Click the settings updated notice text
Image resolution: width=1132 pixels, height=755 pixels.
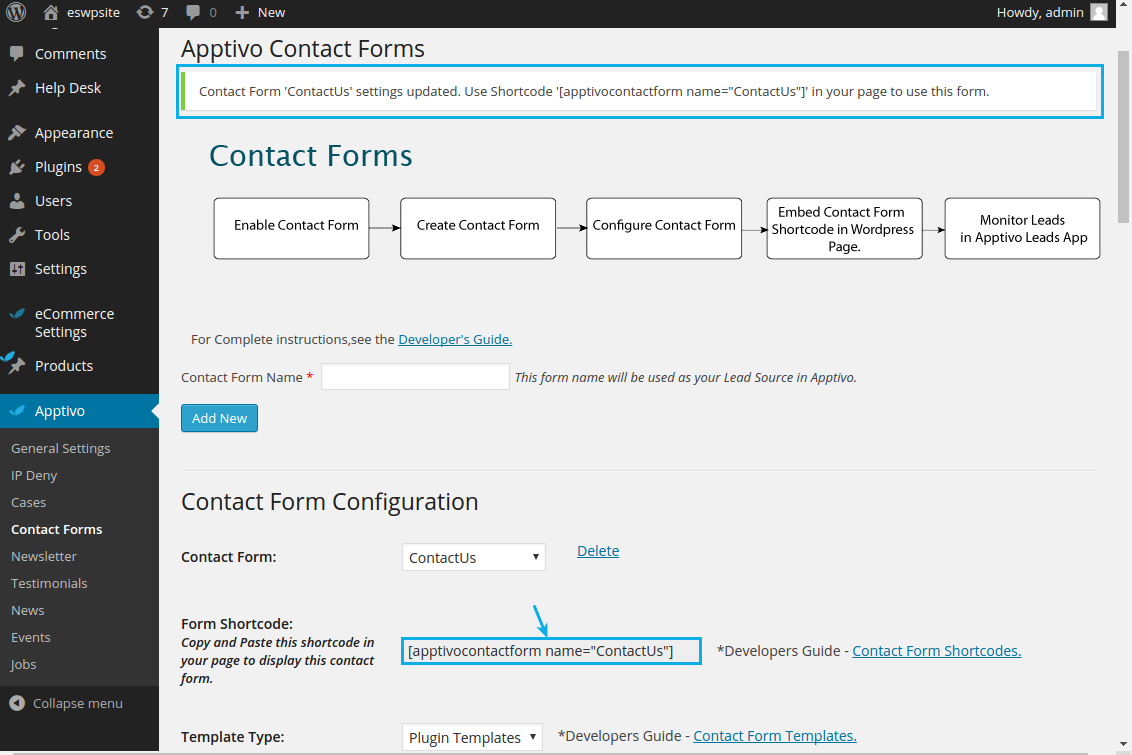tap(594, 92)
